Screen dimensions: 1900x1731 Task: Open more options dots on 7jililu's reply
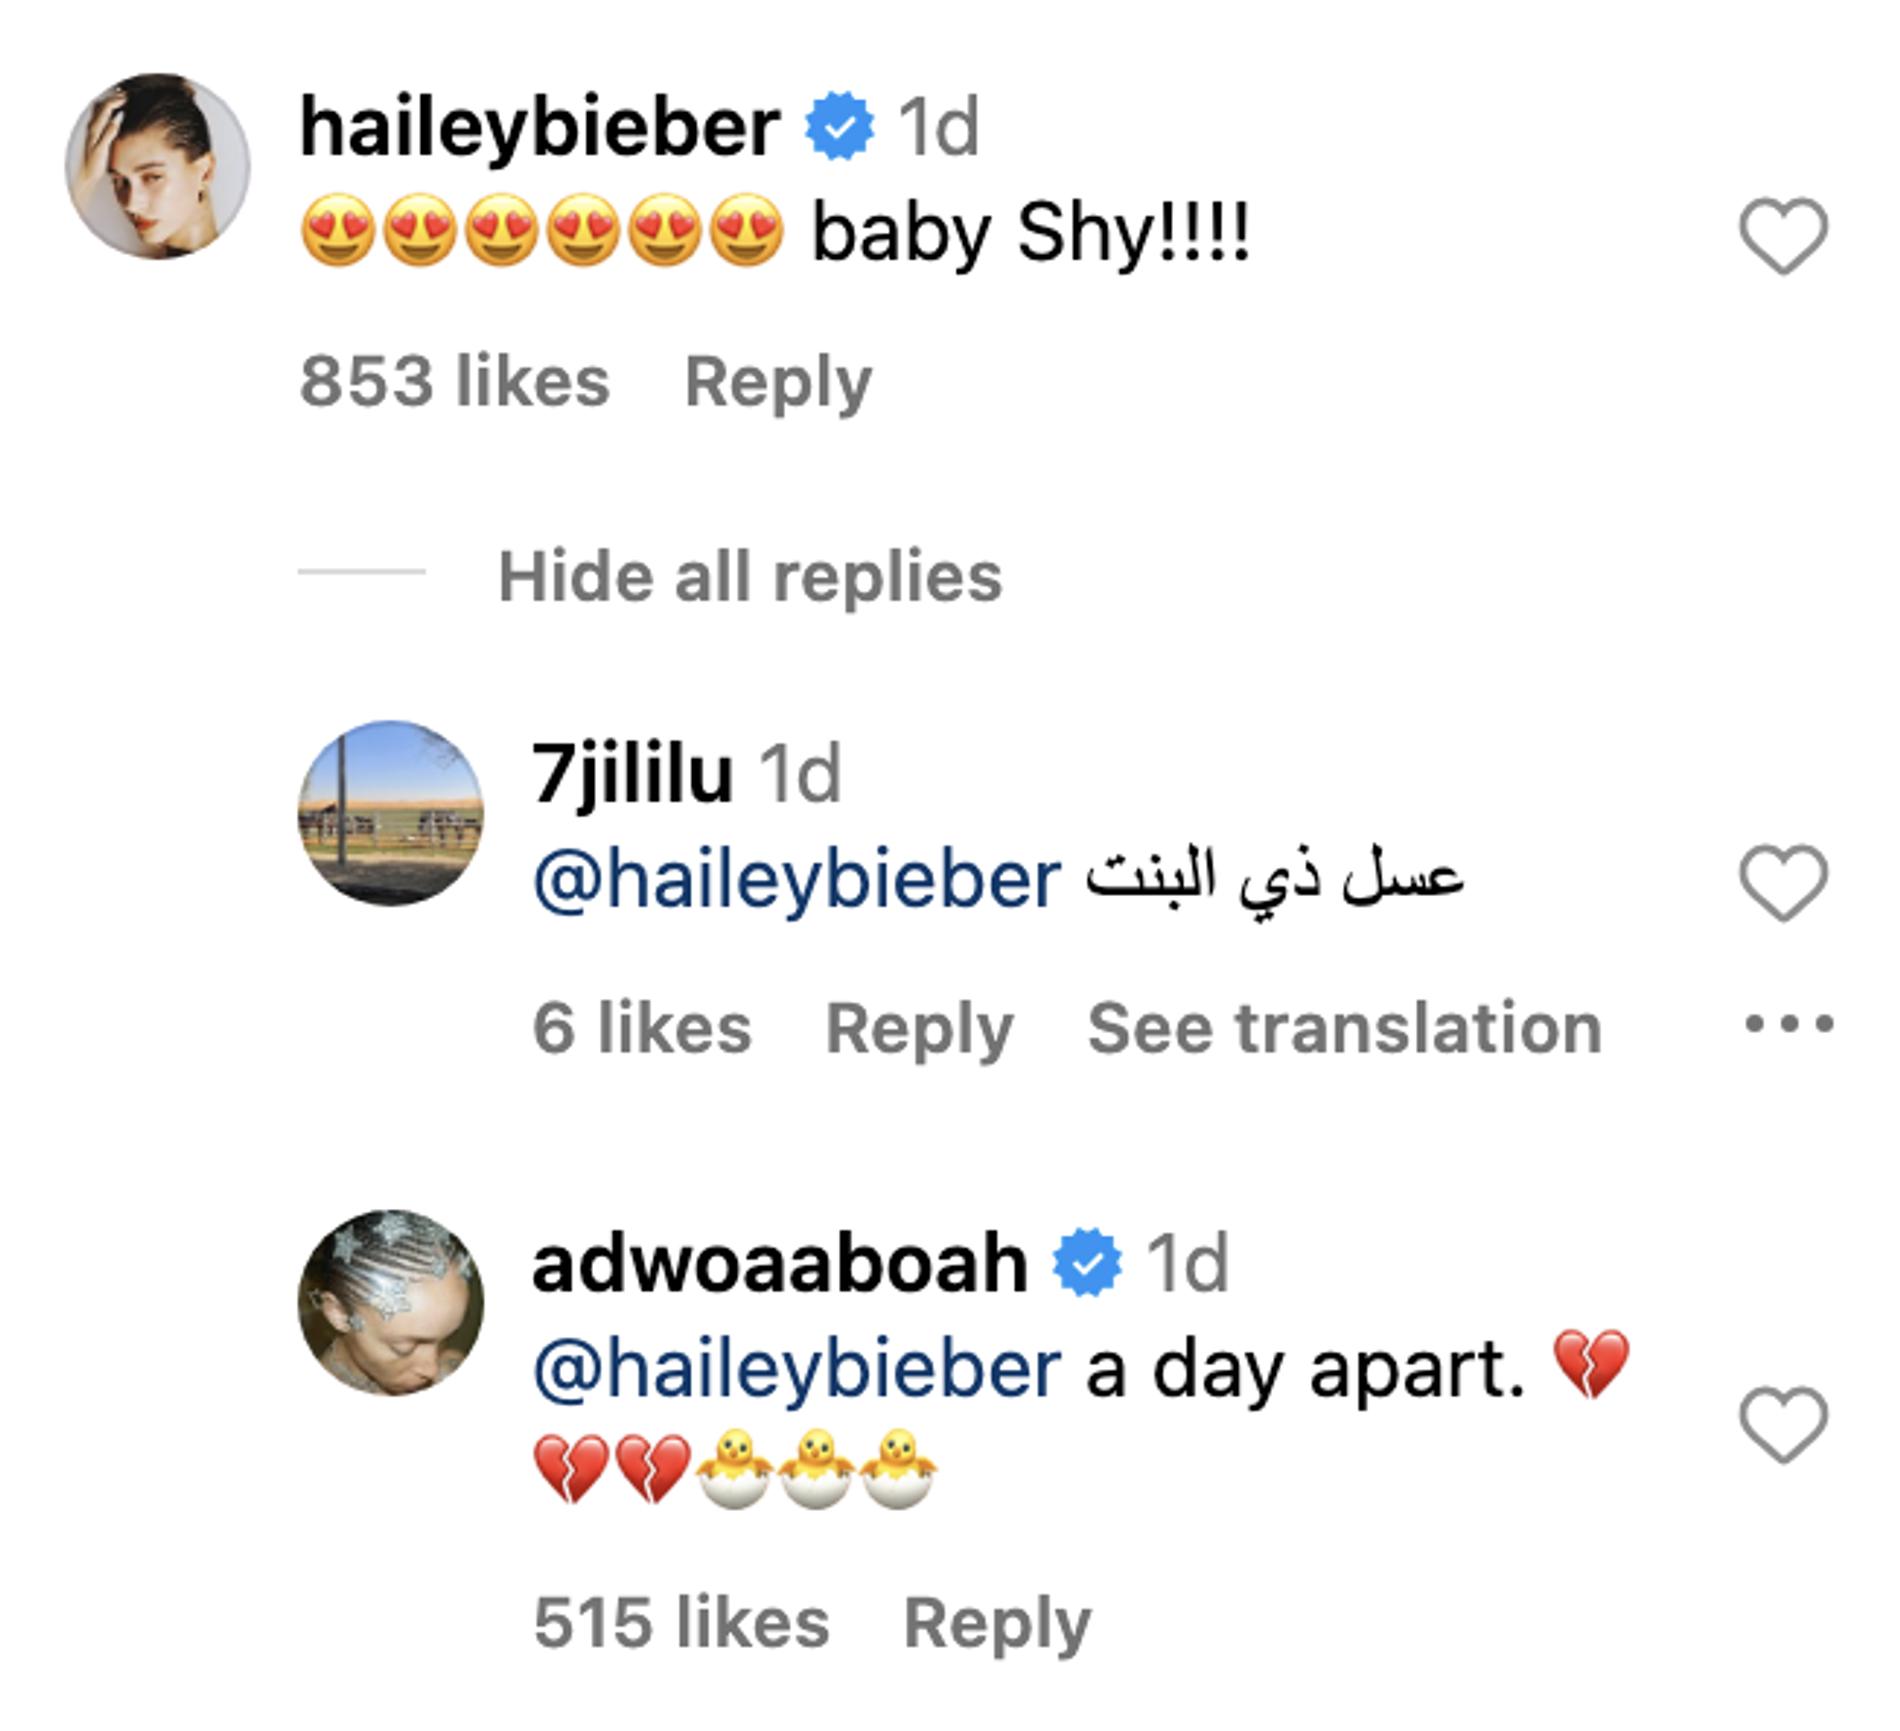(x=1788, y=1023)
